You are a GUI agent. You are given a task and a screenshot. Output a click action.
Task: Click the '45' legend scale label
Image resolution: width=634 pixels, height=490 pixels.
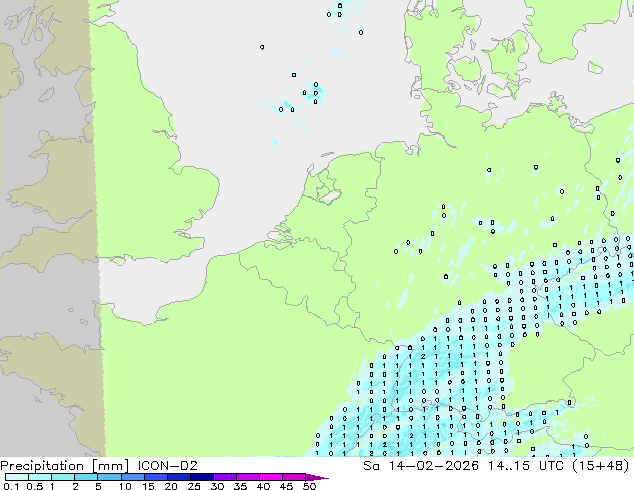286,486
